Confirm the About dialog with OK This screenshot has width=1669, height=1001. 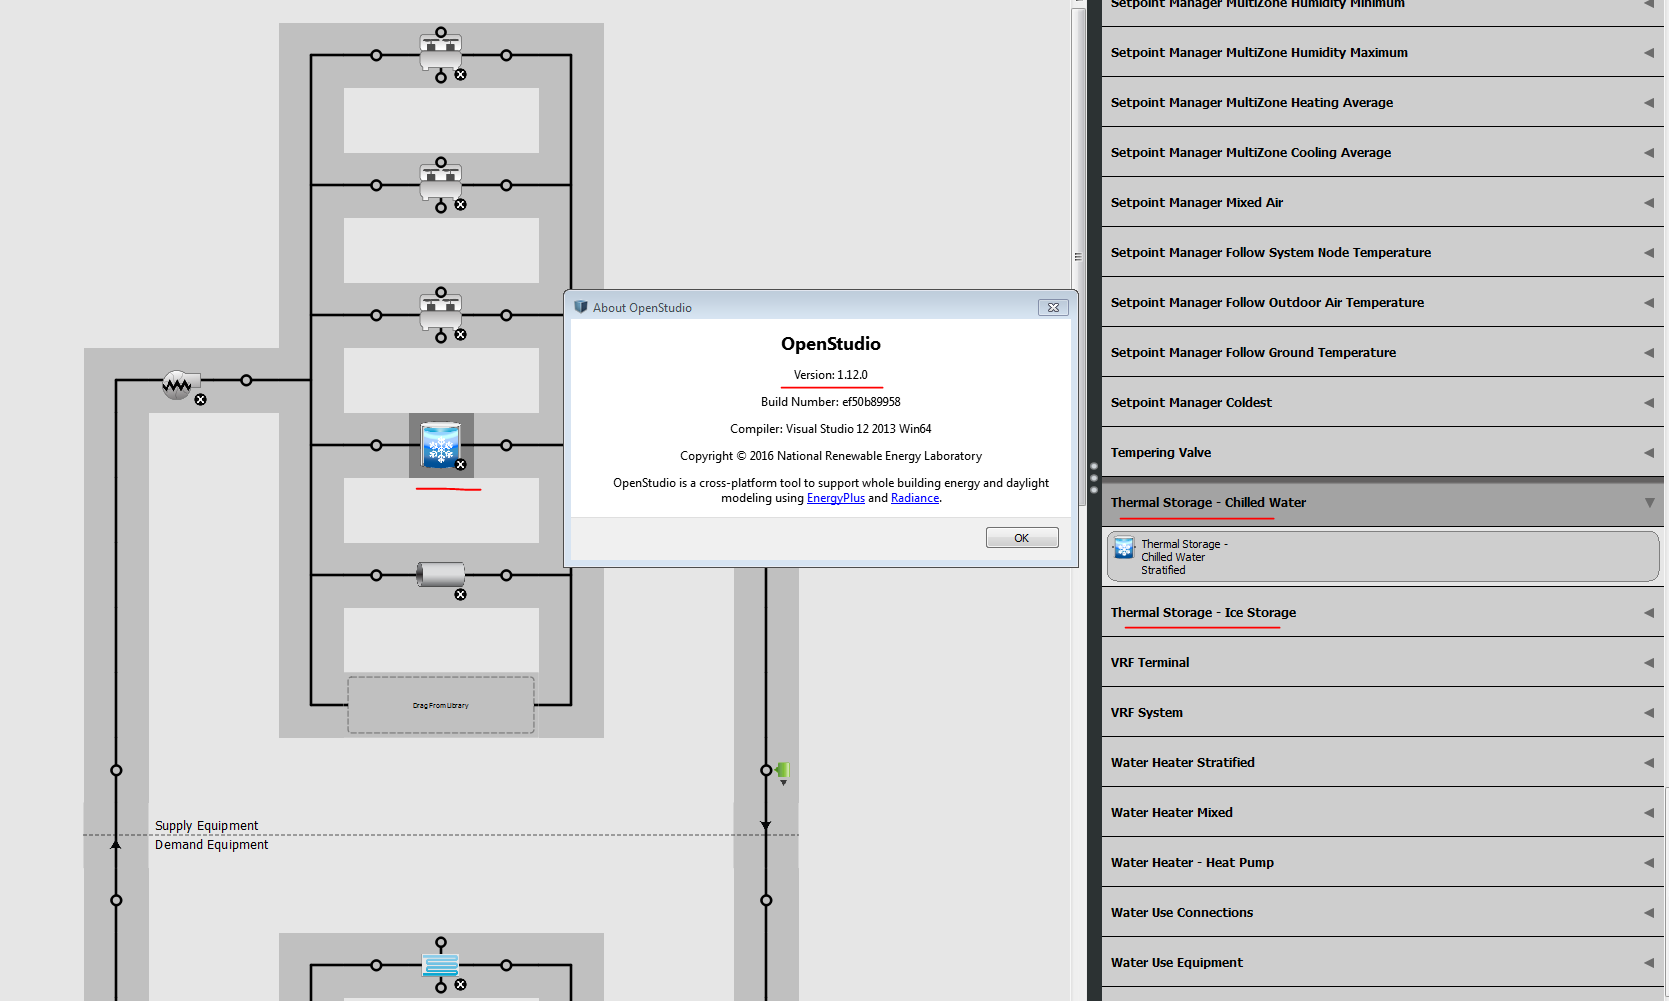tap(1022, 538)
